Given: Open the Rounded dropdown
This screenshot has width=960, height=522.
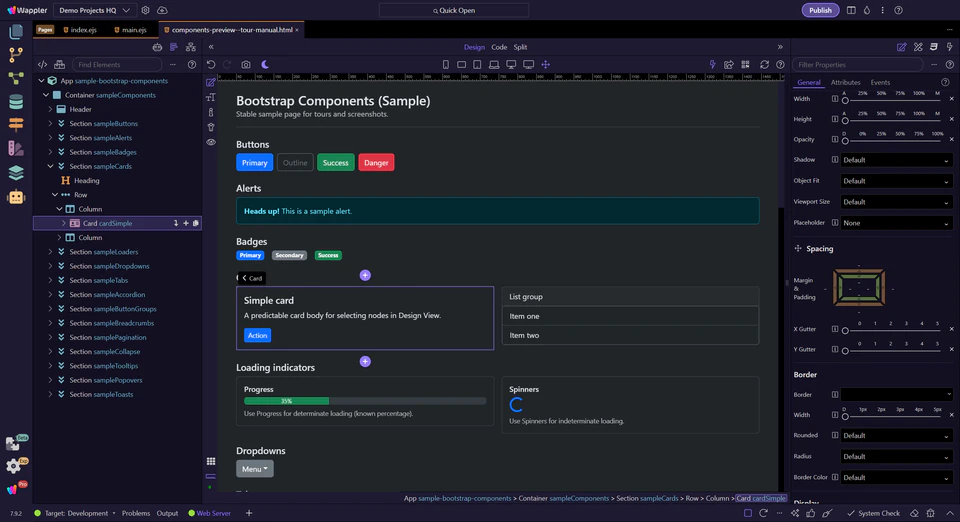Looking at the screenshot, I should (896, 436).
